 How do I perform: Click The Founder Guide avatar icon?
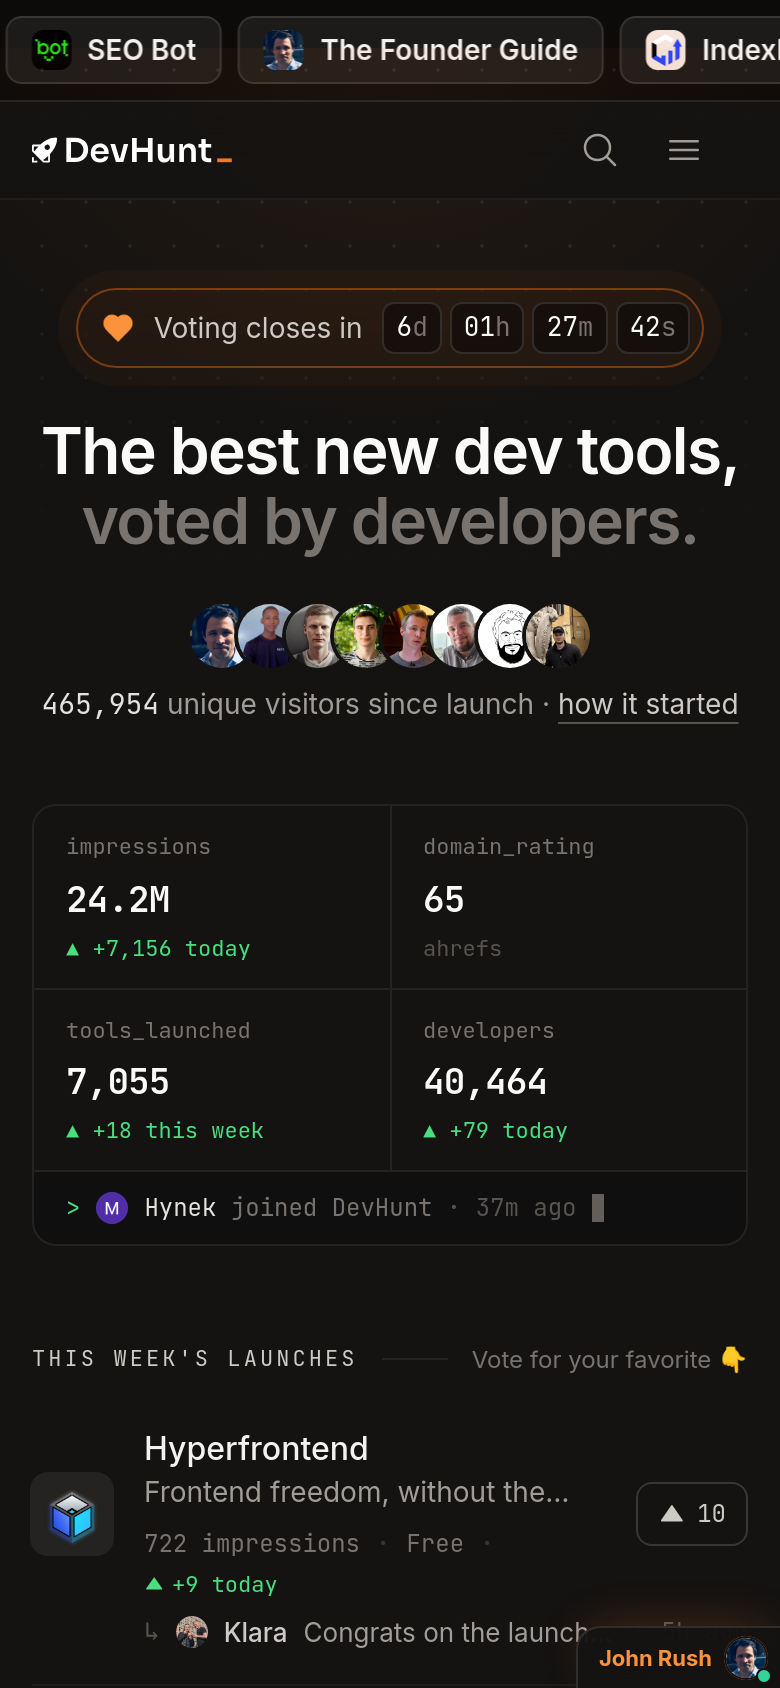point(284,50)
